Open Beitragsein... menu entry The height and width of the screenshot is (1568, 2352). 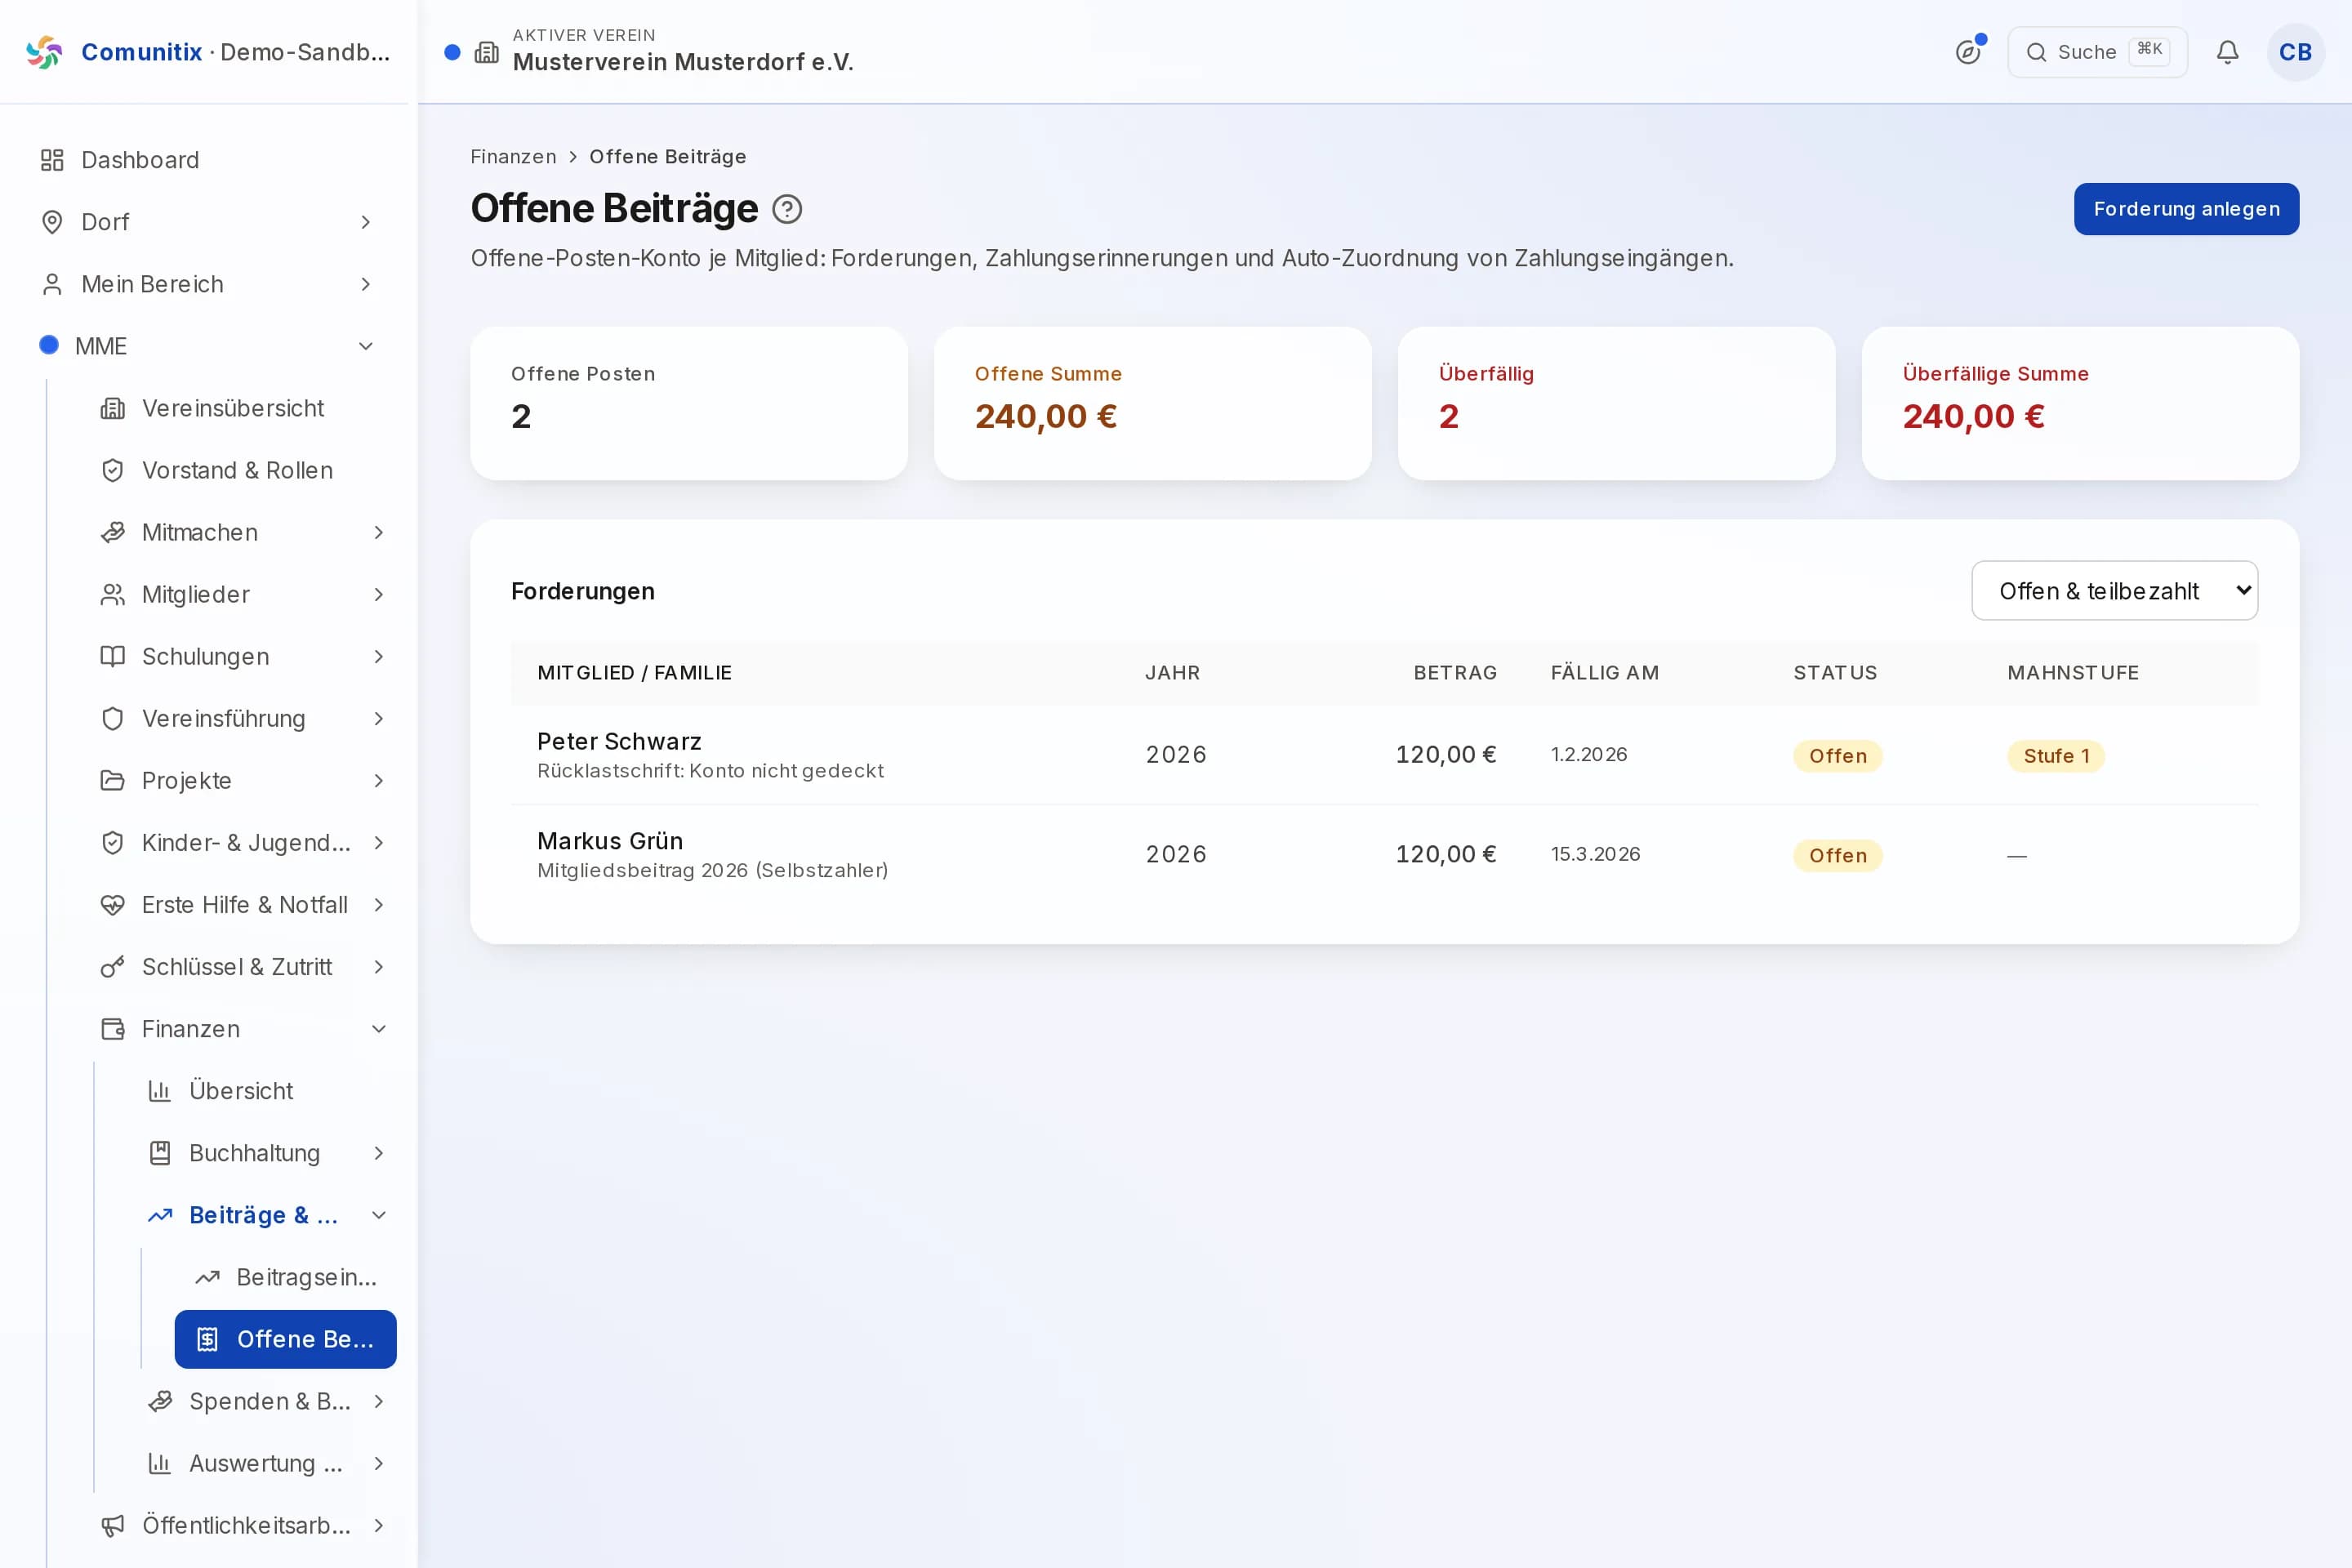[286, 1277]
